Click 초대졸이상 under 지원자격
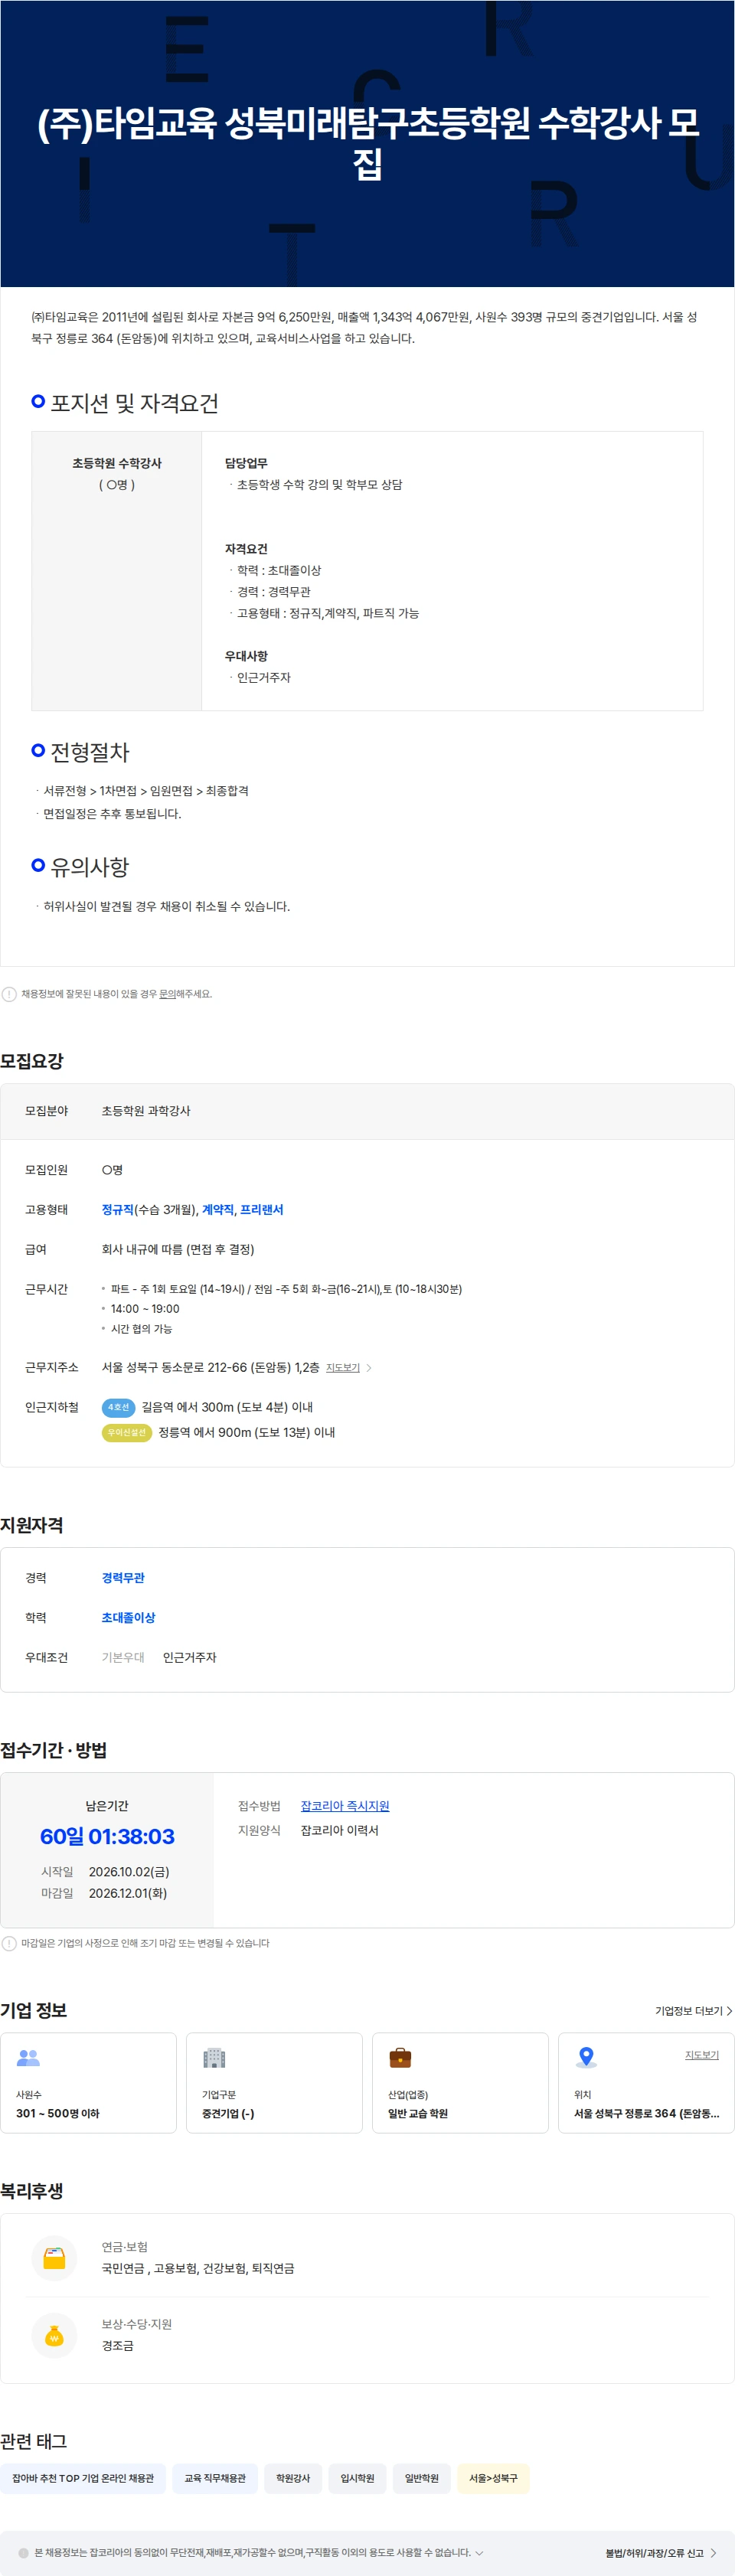This screenshot has width=735, height=2576. pos(128,1618)
